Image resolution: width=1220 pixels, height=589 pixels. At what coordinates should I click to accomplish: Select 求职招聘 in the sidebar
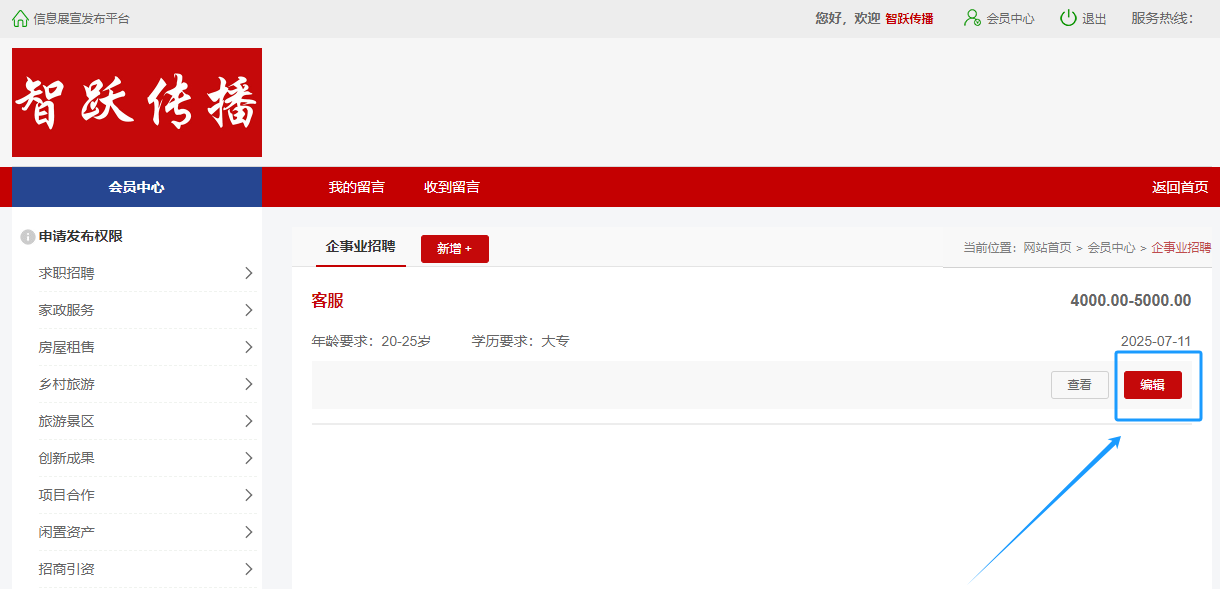[x=67, y=273]
